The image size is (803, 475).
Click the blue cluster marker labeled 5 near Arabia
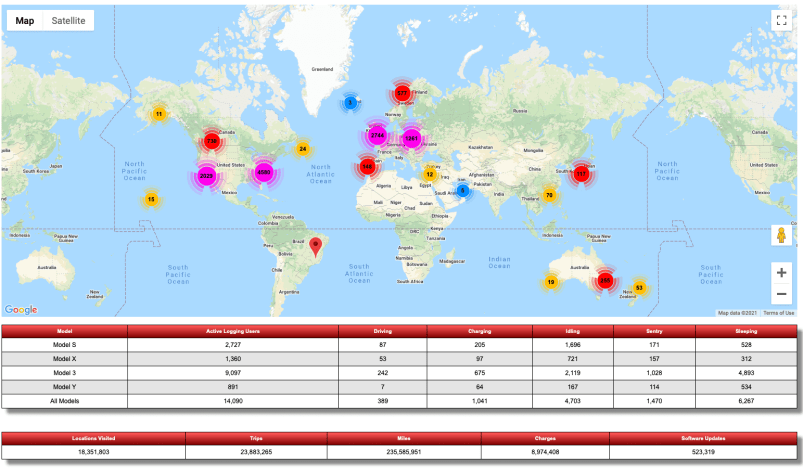462,191
